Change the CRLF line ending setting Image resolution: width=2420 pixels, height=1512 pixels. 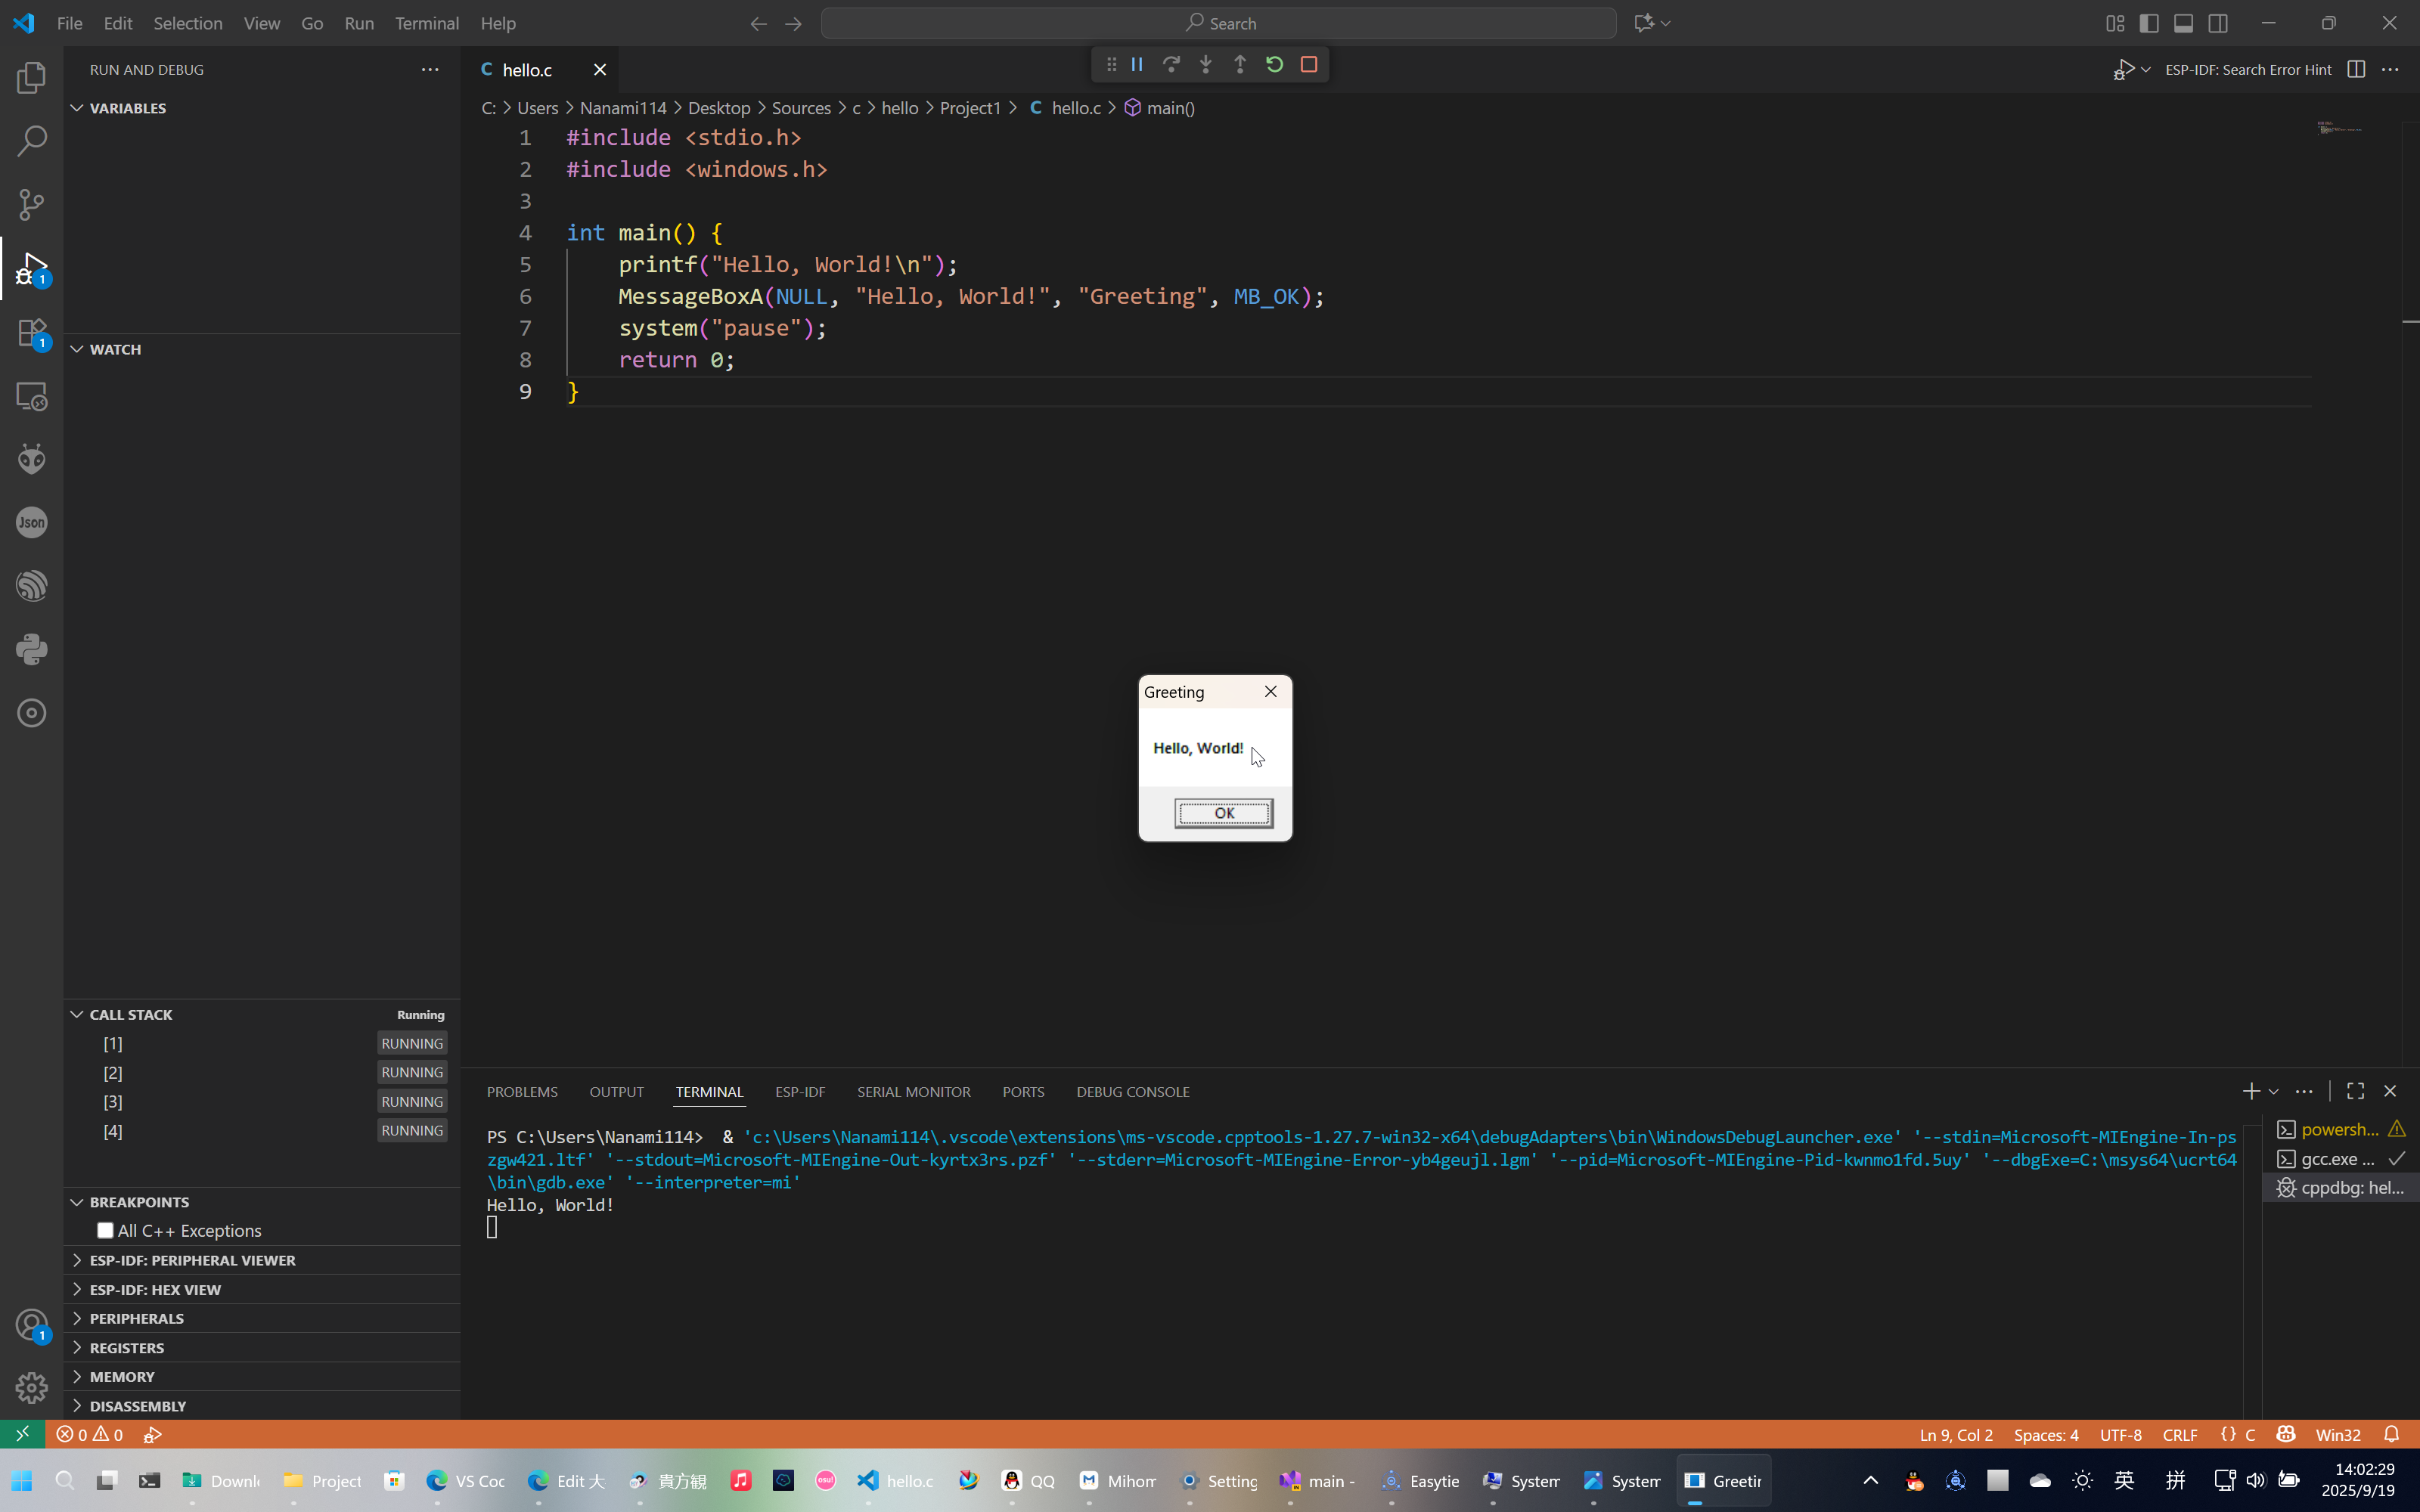pyautogui.click(x=2180, y=1434)
